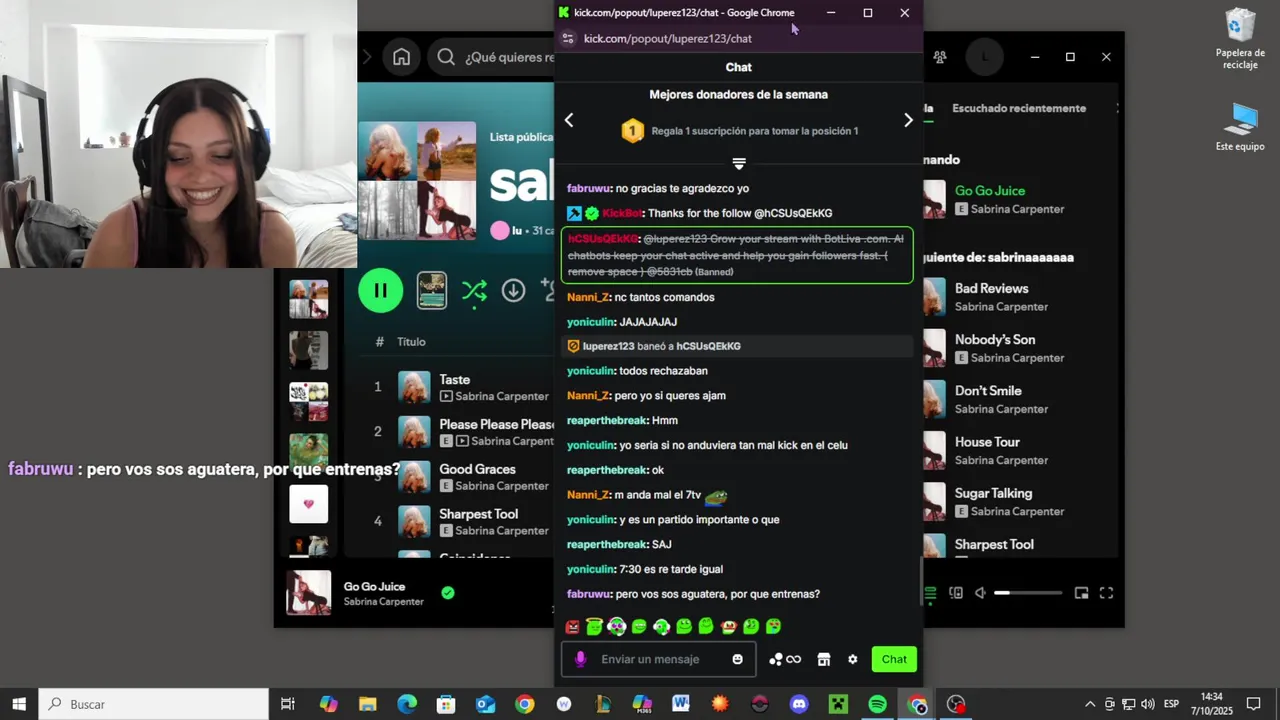Open Spotify queue view icon
The image size is (1280, 720).
point(930,593)
